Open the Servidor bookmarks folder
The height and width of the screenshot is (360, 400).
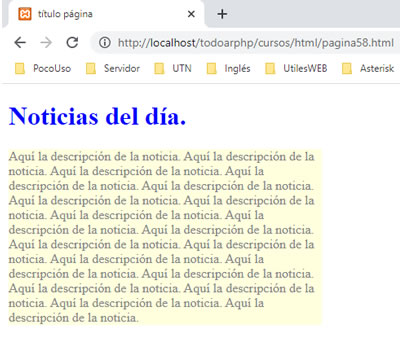pyautogui.click(x=113, y=68)
